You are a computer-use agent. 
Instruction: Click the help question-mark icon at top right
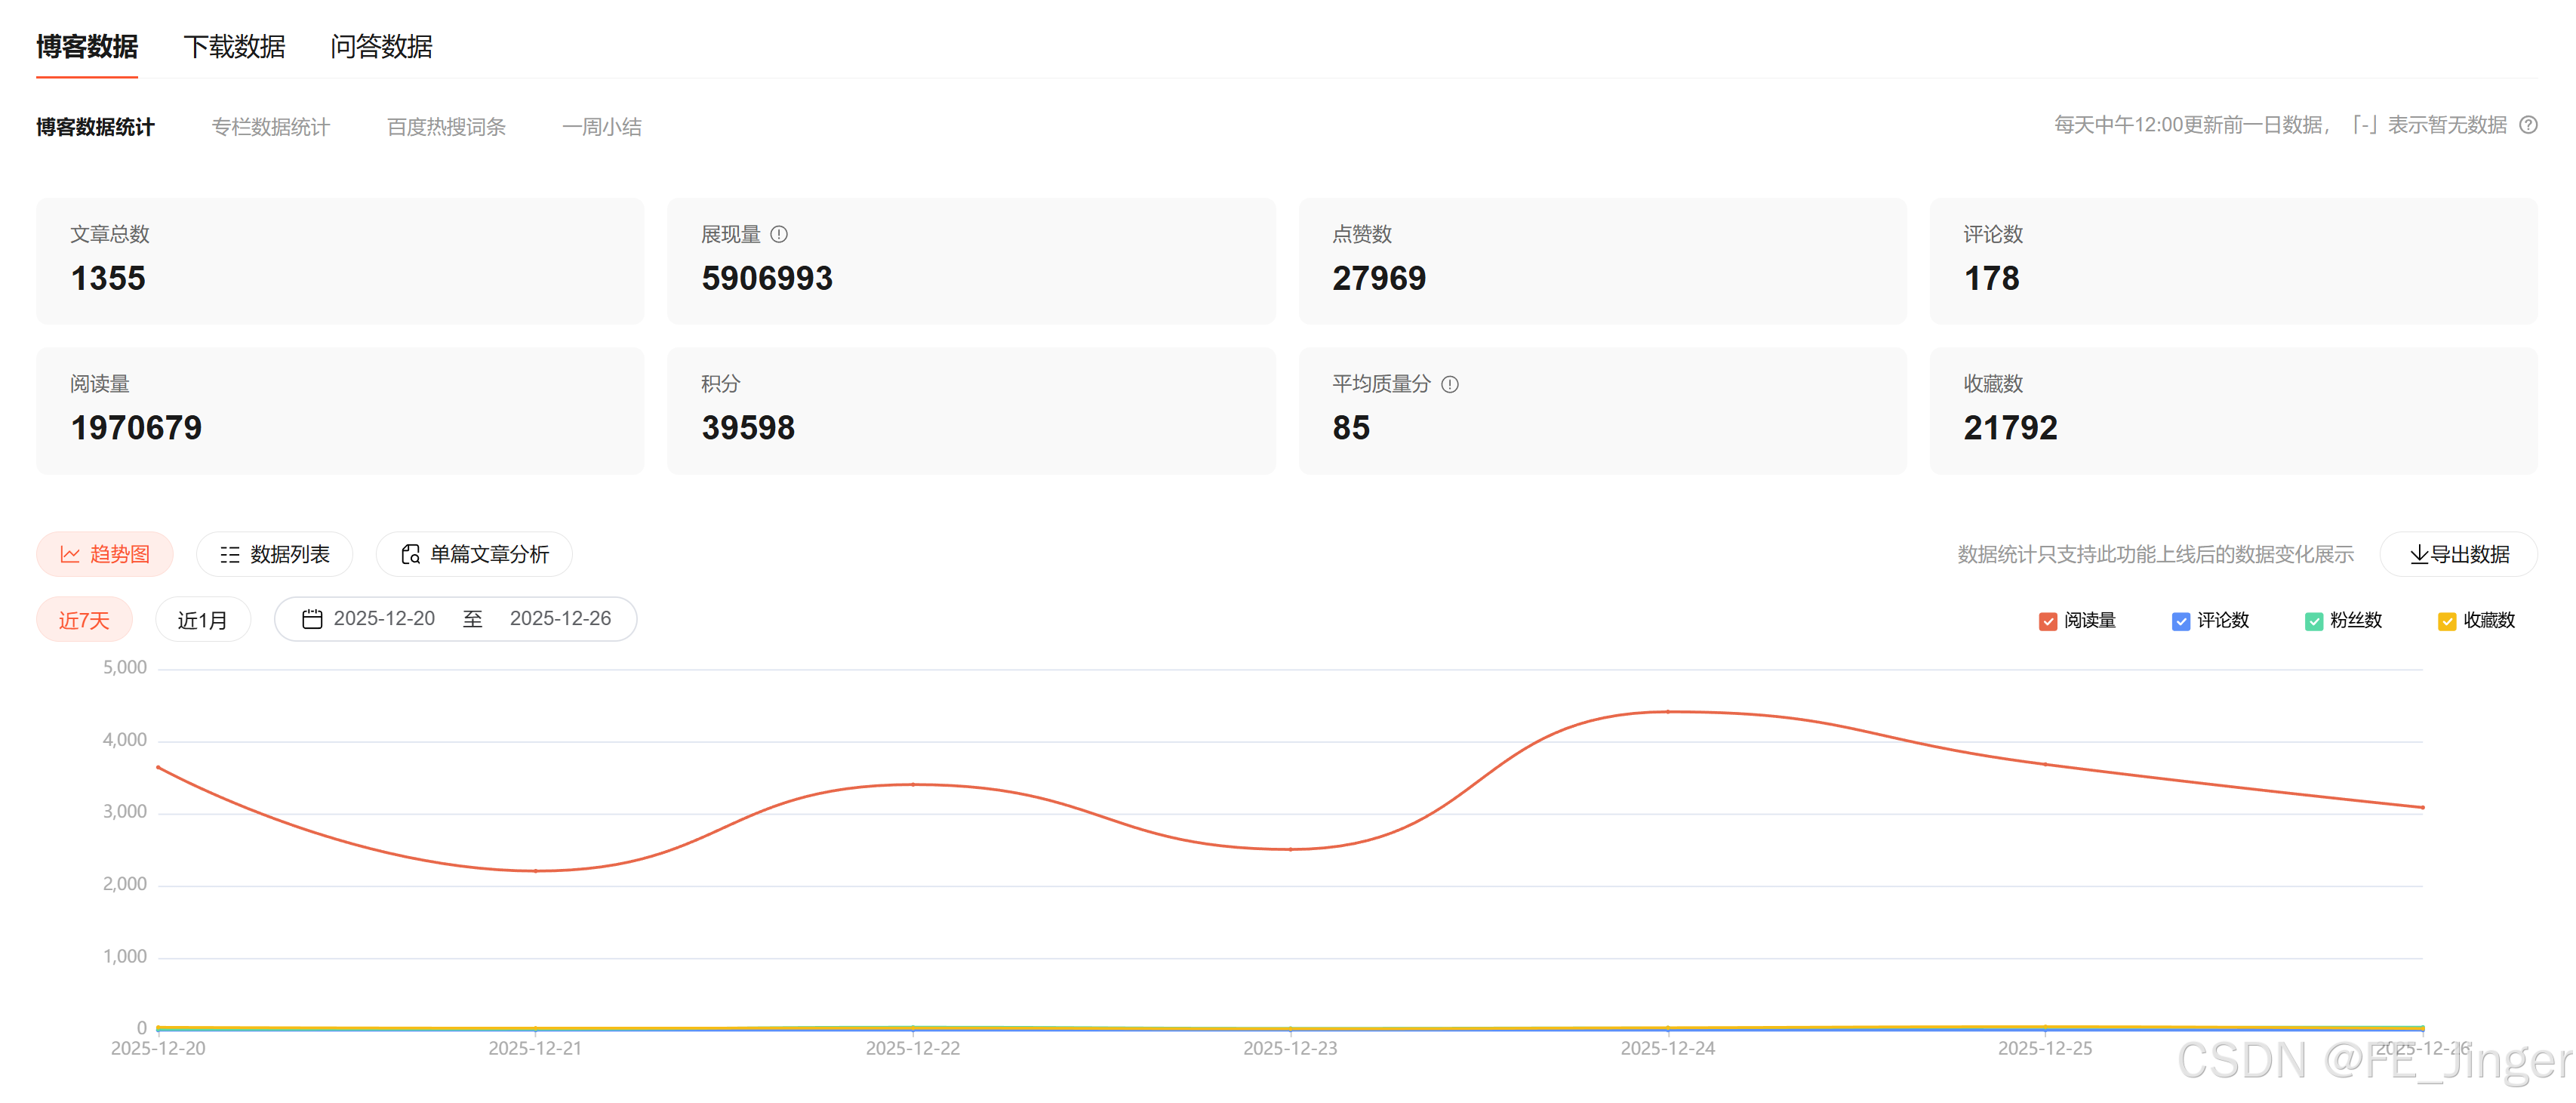2528,125
